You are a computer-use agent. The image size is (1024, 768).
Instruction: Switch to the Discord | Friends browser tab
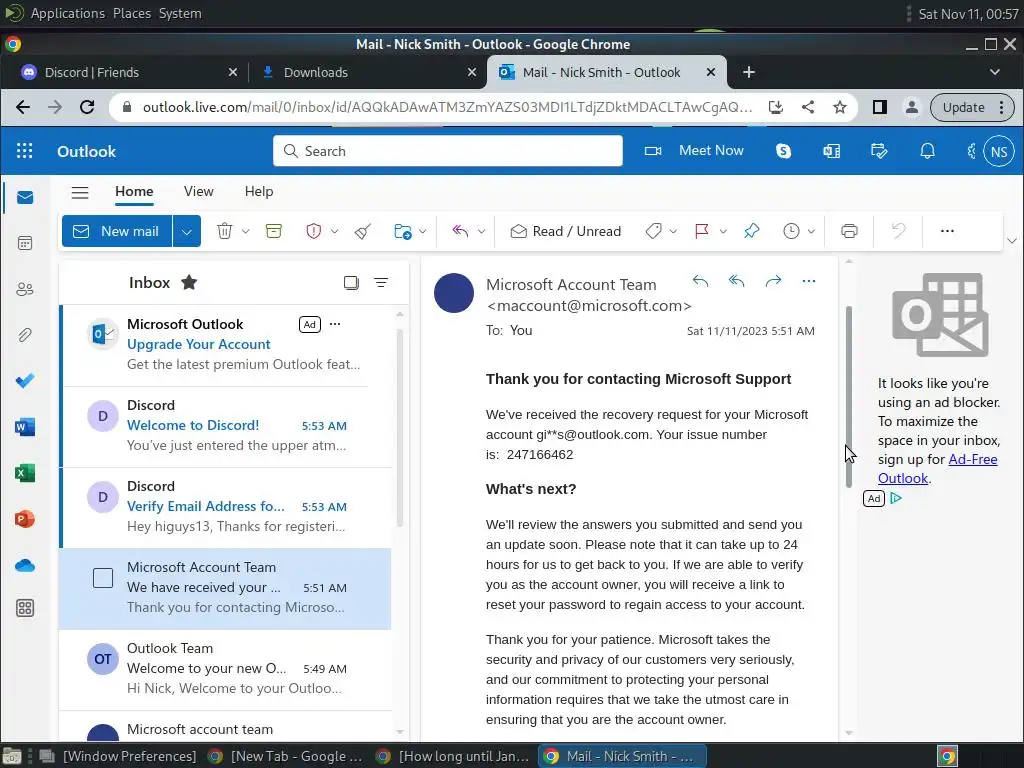coord(129,72)
